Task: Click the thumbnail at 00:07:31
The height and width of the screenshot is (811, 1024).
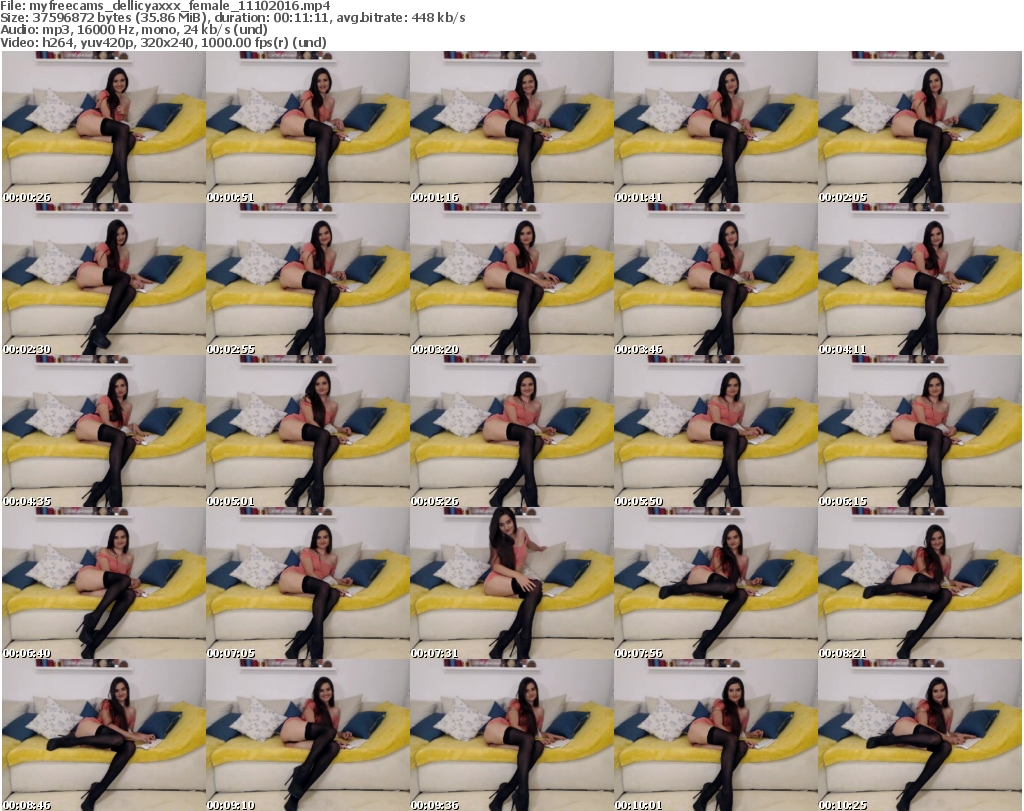Action: 511,583
